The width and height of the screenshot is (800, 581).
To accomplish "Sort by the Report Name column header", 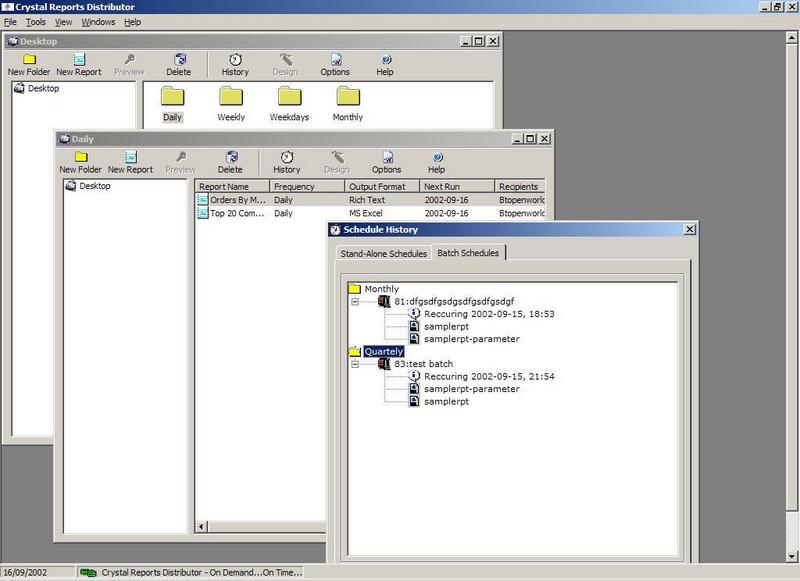I will pos(232,186).
